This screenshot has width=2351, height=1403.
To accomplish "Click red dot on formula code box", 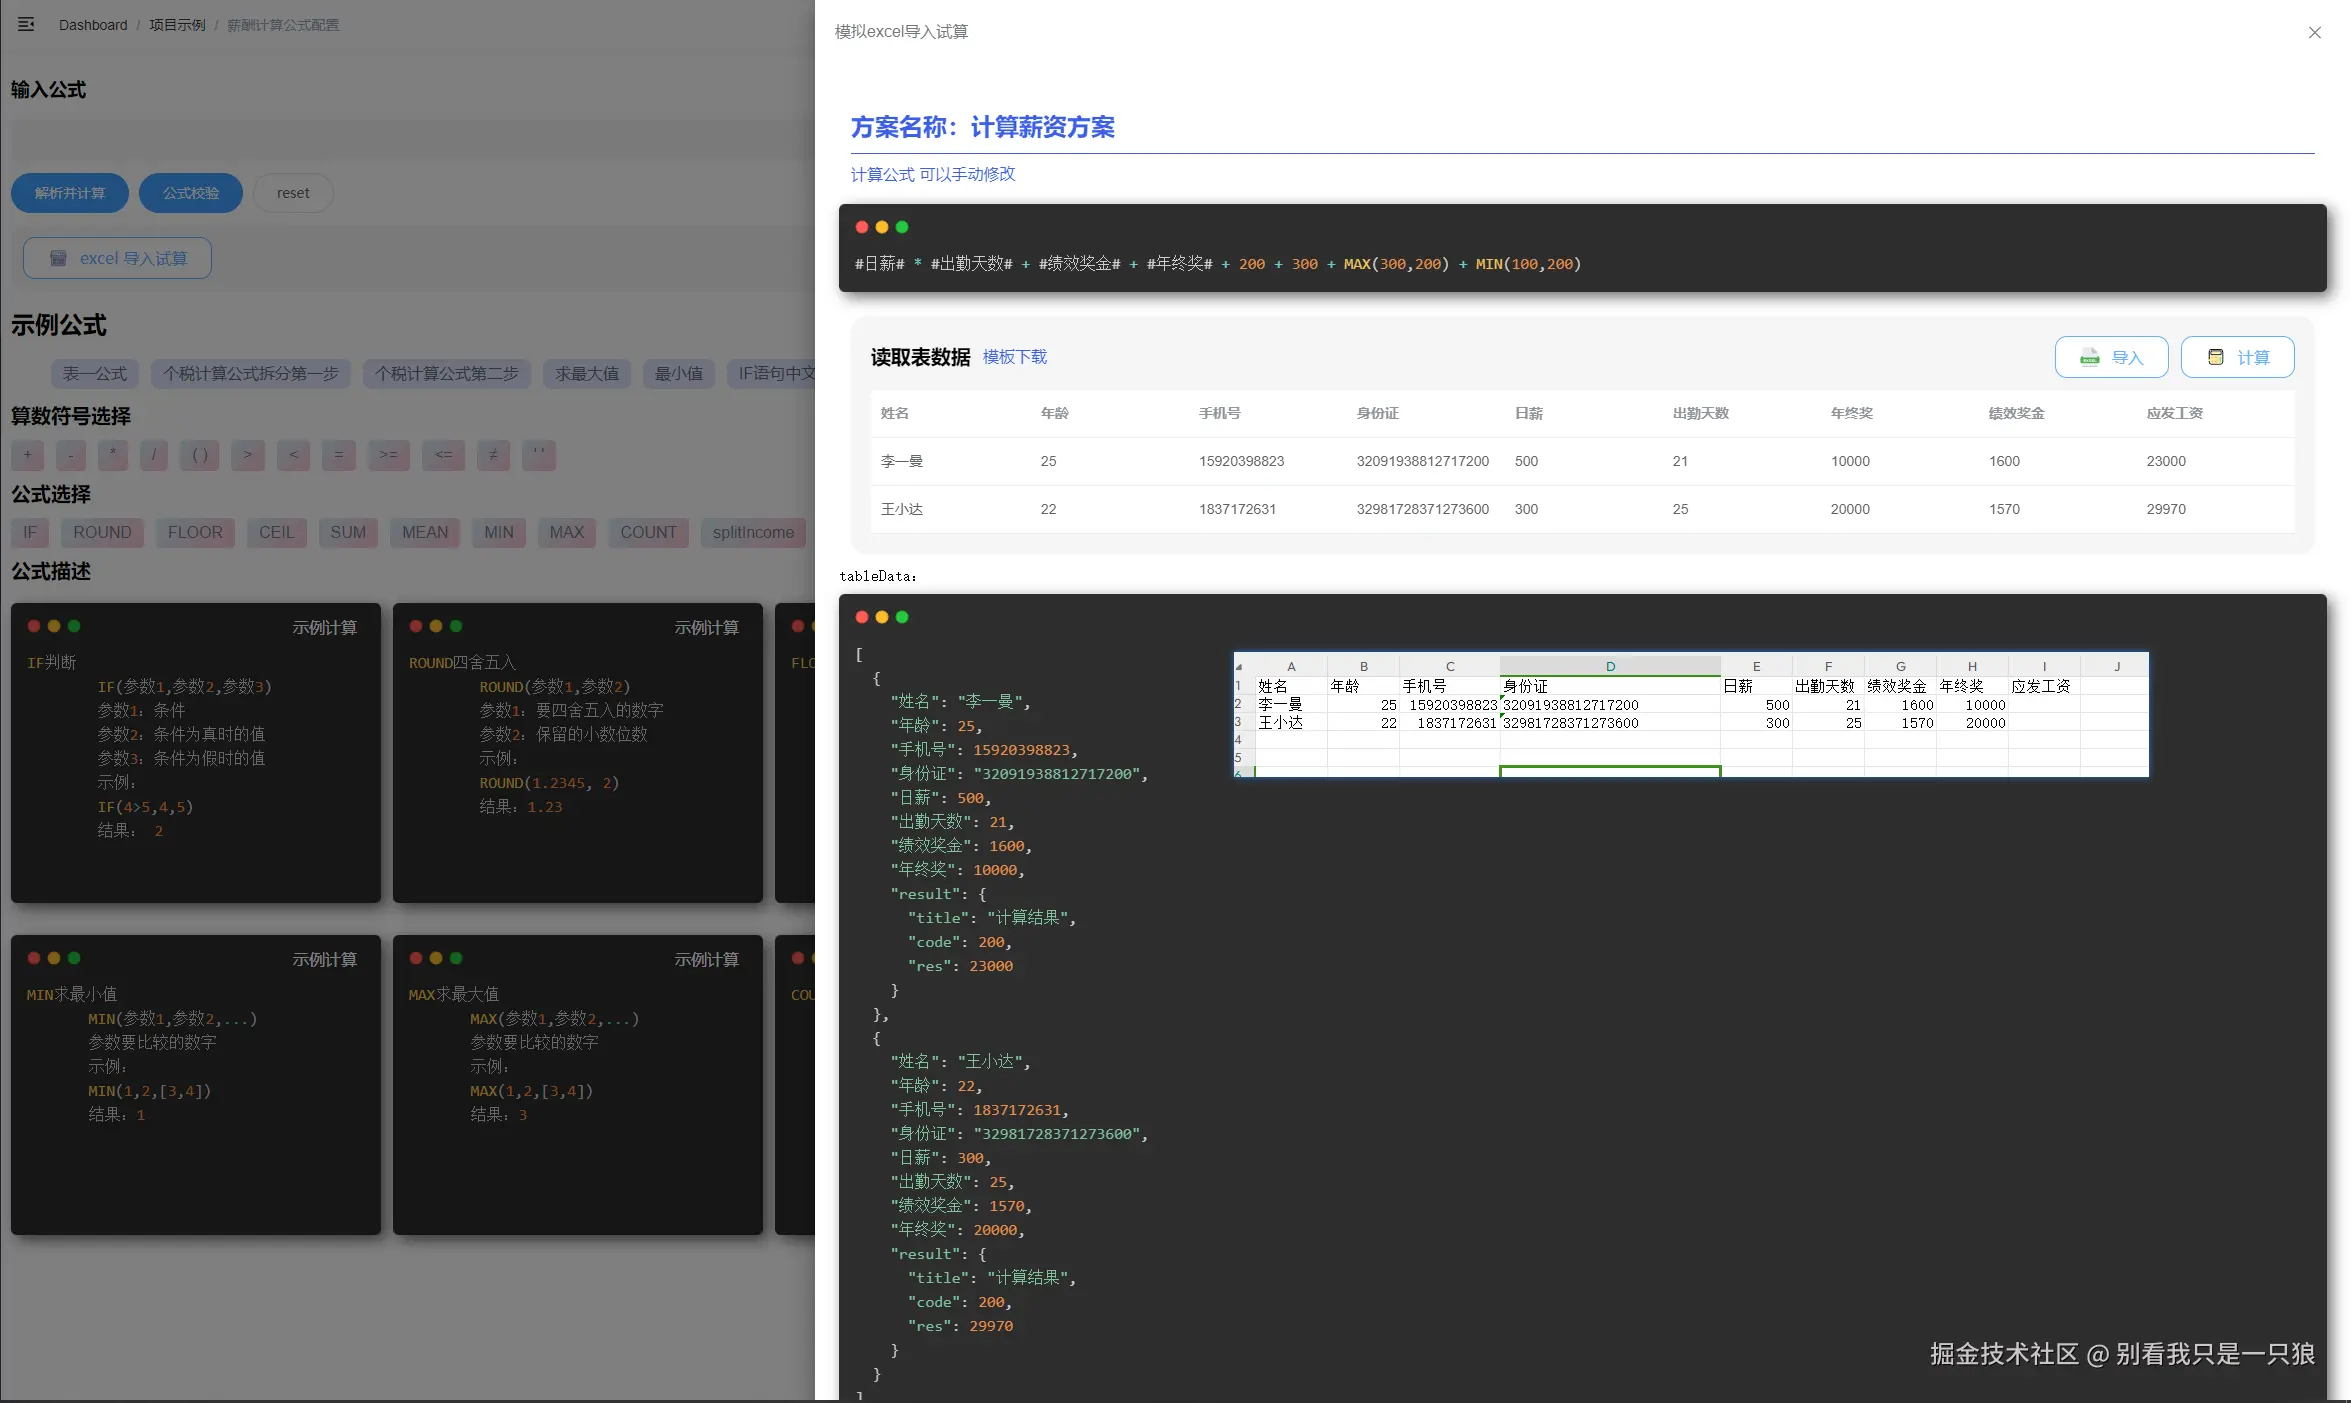I will pos(861,227).
